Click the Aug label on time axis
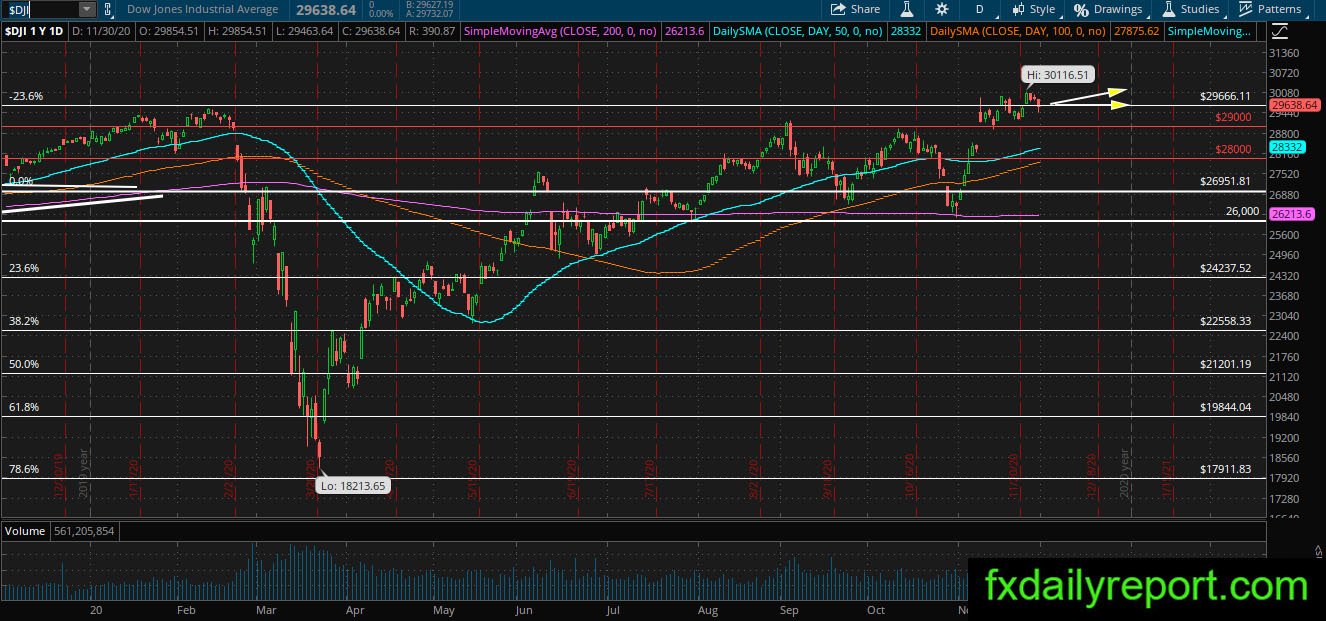 click(x=708, y=609)
